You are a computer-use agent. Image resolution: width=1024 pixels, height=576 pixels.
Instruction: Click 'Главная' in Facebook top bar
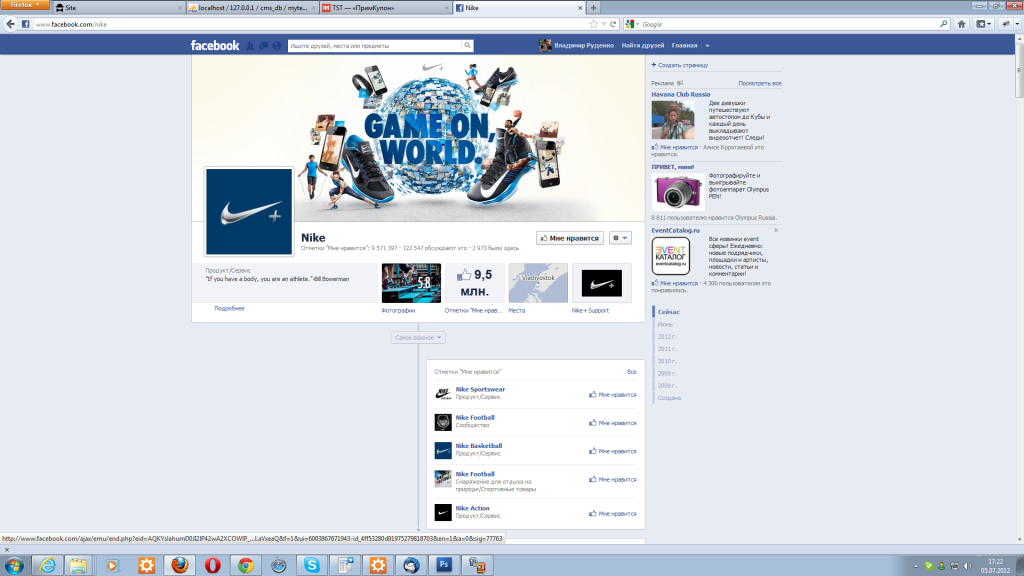point(684,46)
